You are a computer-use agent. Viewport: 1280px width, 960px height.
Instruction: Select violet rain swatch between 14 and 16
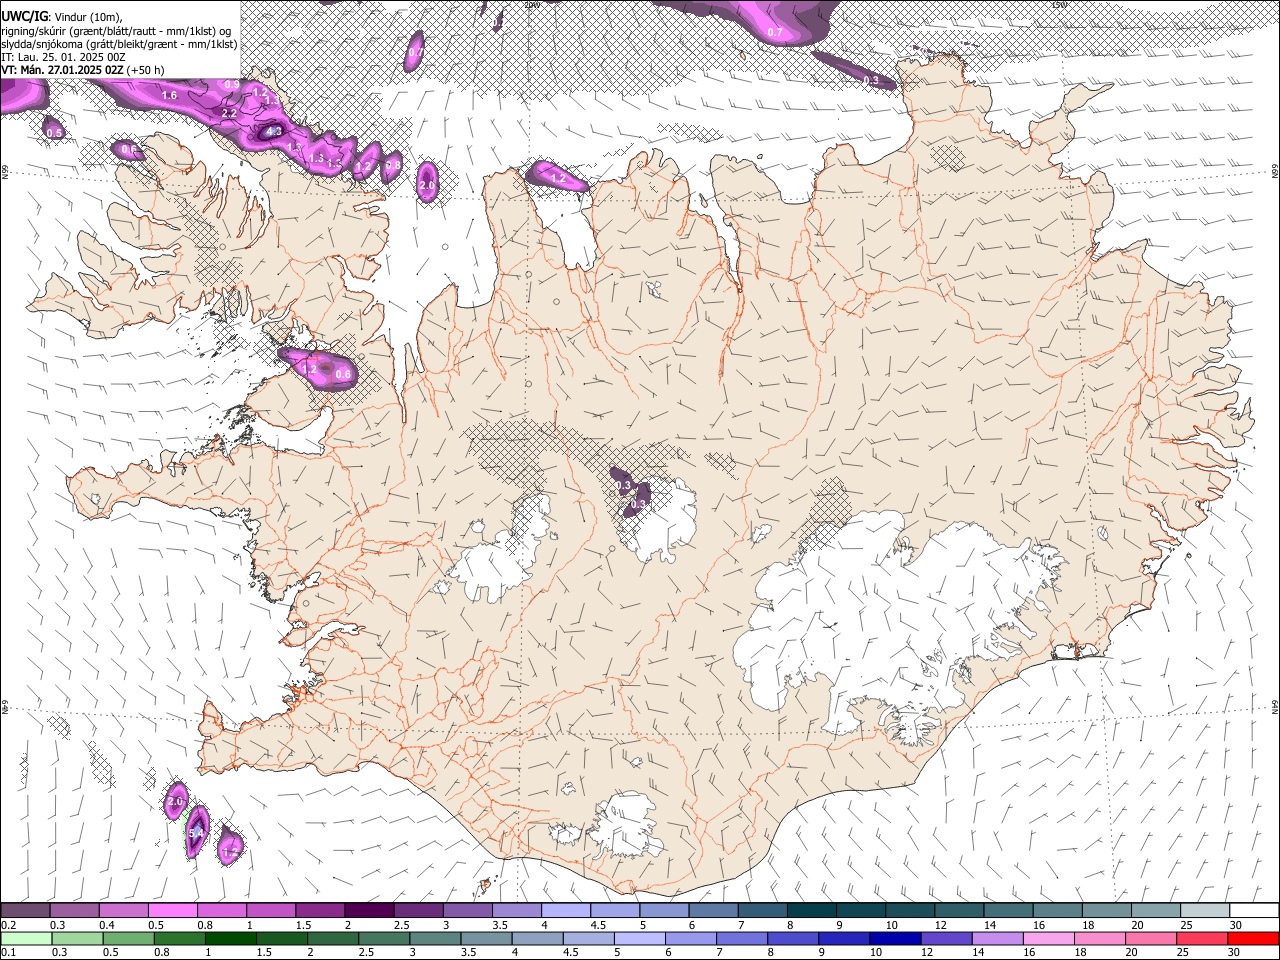point(998,938)
